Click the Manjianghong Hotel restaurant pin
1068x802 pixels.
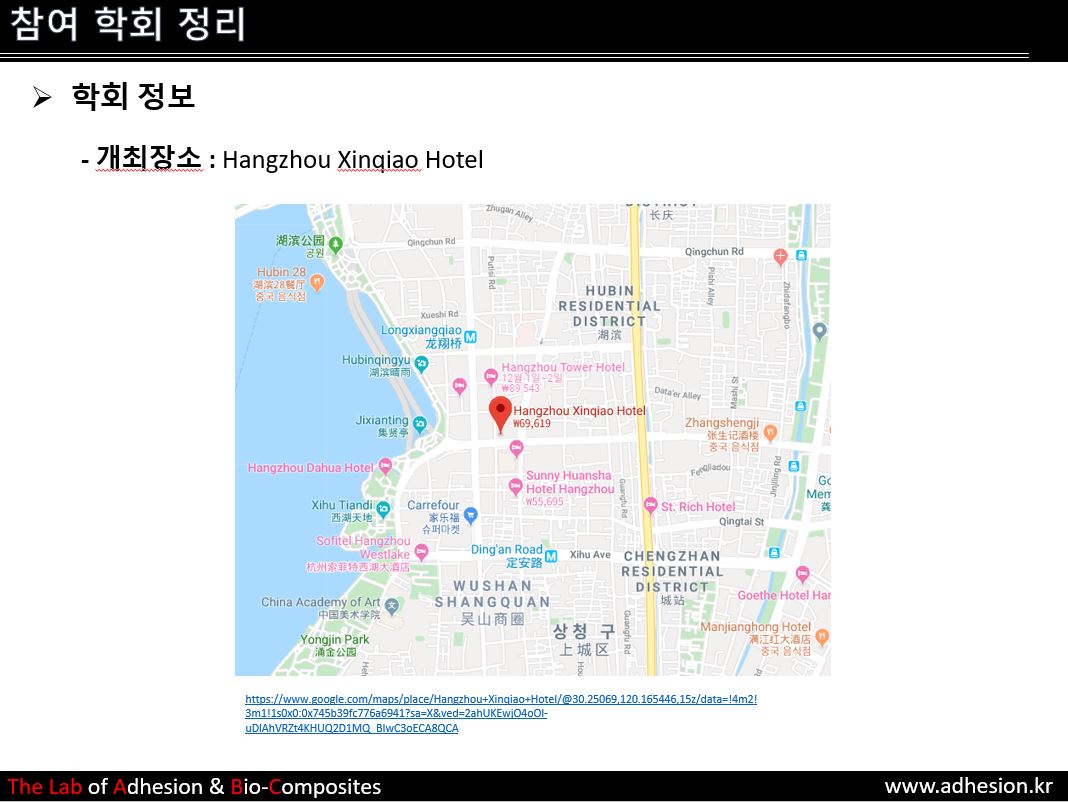pos(821,637)
